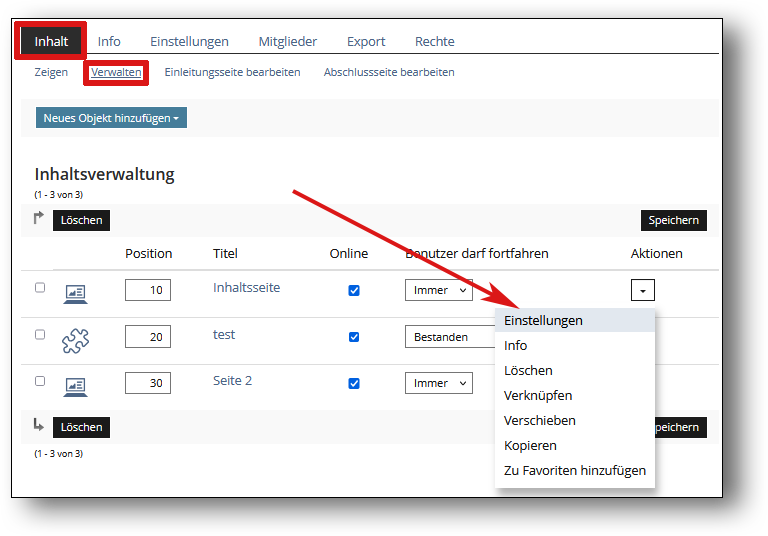Click the Inhaltsseite content page icon

click(75, 292)
